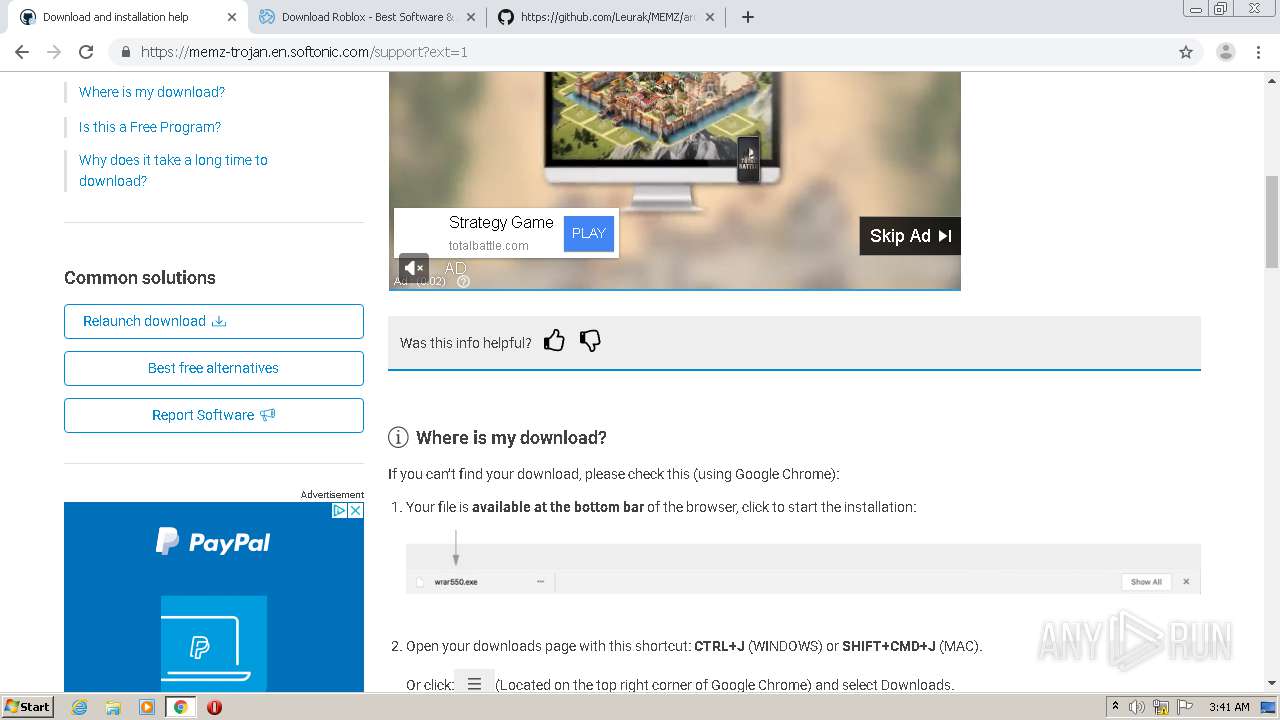1280x720 pixels.
Task: Click the video ad progress bar
Action: [674, 289]
